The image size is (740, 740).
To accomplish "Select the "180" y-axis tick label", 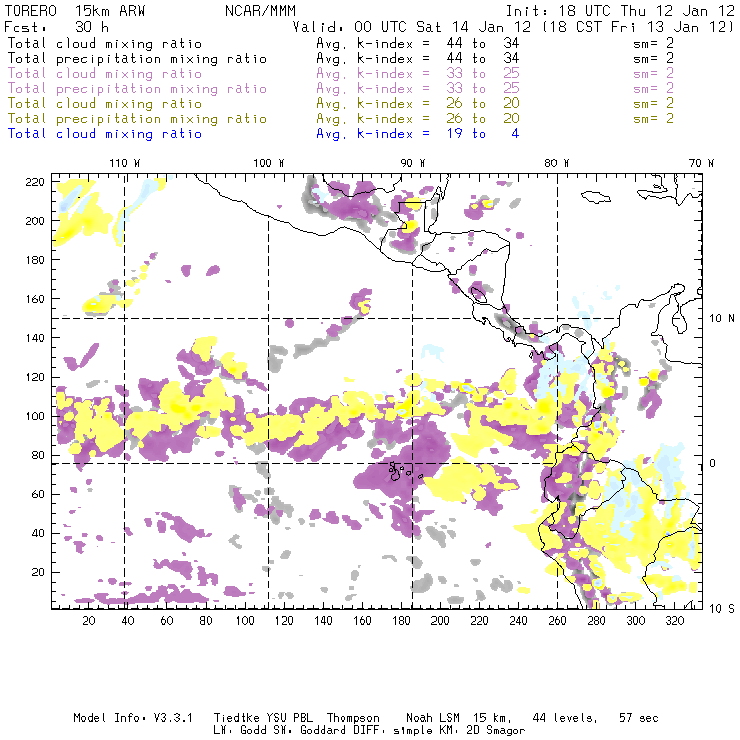I will pos(35,260).
